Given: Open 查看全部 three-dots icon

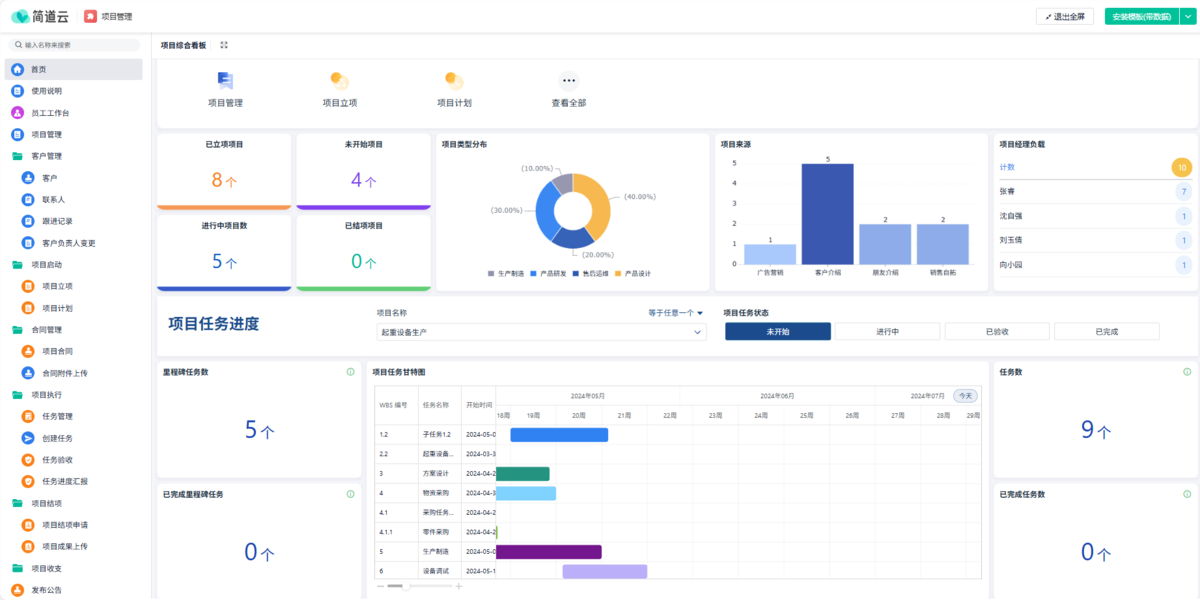Looking at the screenshot, I should pos(568,81).
